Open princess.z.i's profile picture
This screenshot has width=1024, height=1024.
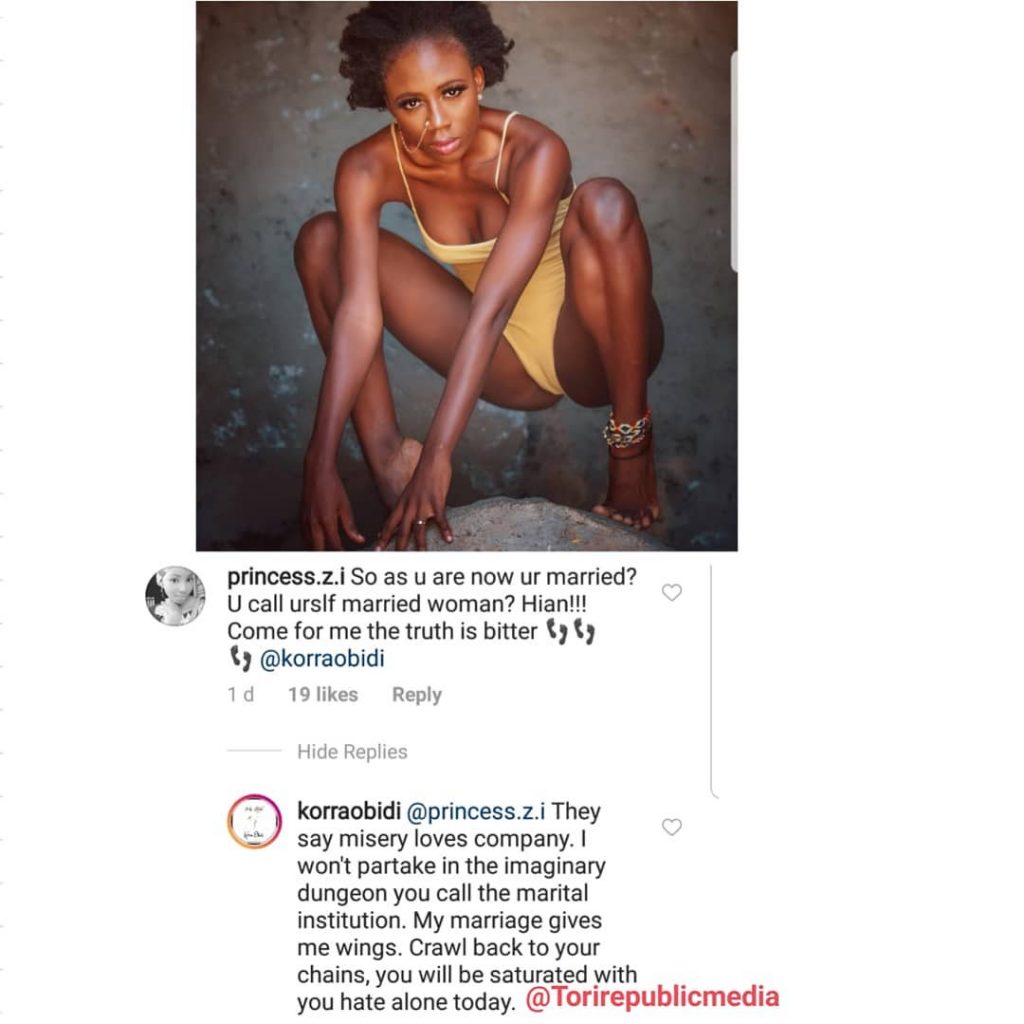175,596
